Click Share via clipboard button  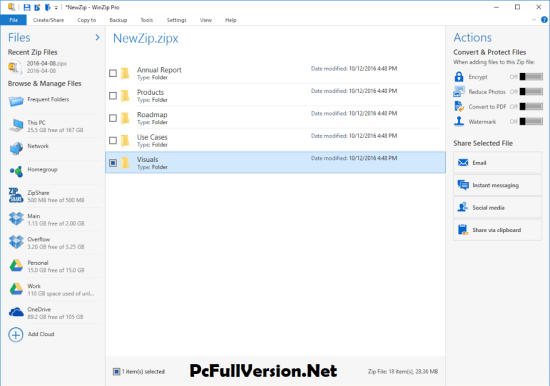[x=497, y=230]
